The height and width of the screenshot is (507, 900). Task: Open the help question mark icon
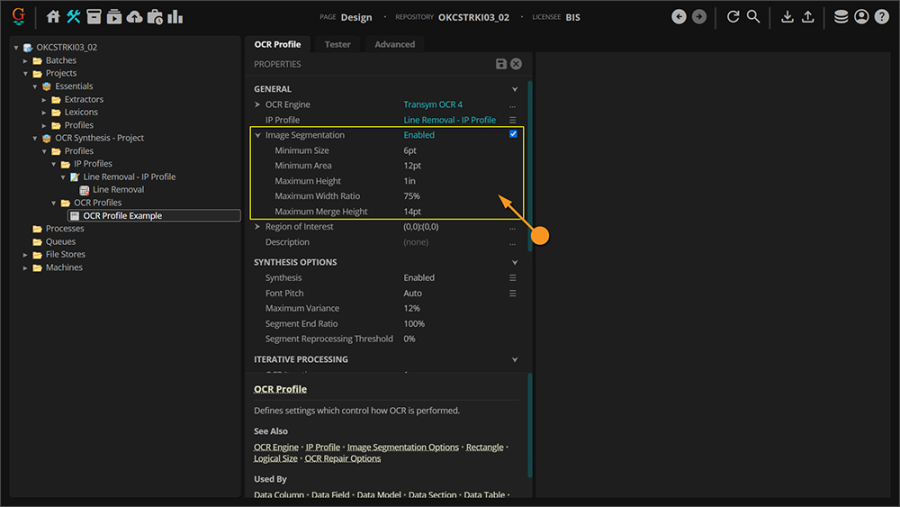point(882,17)
